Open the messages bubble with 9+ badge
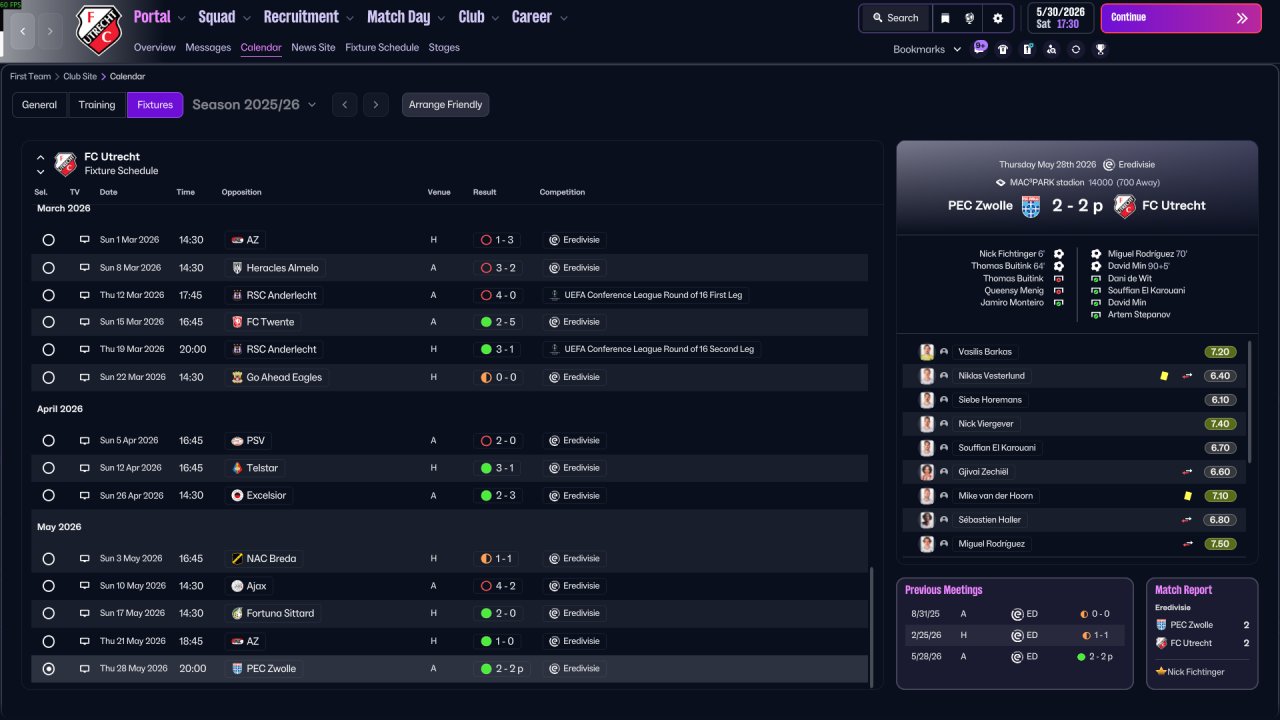The image size is (1280, 720). point(980,48)
